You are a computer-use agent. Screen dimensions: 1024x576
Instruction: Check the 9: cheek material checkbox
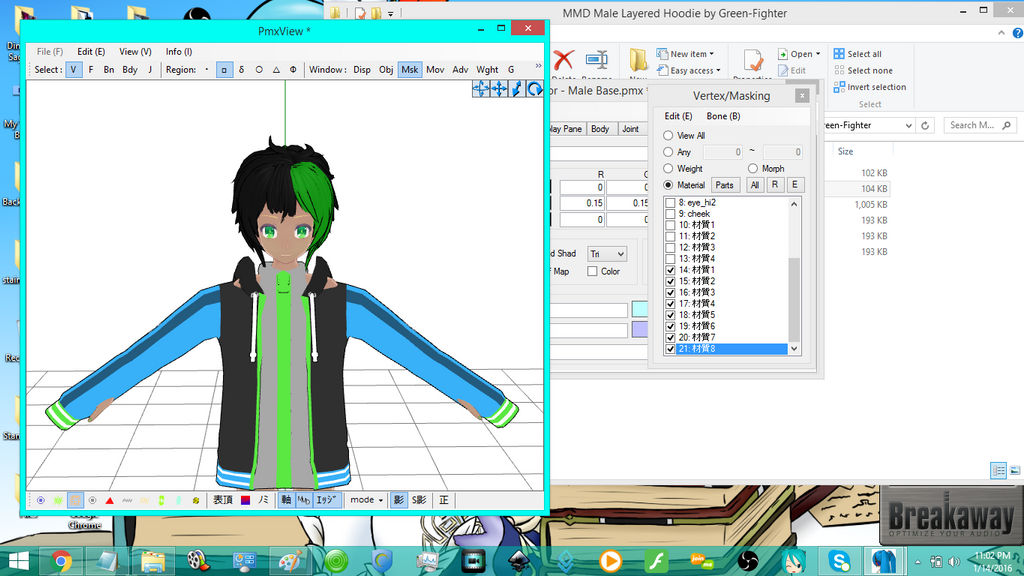pyautogui.click(x=670, y=214)
